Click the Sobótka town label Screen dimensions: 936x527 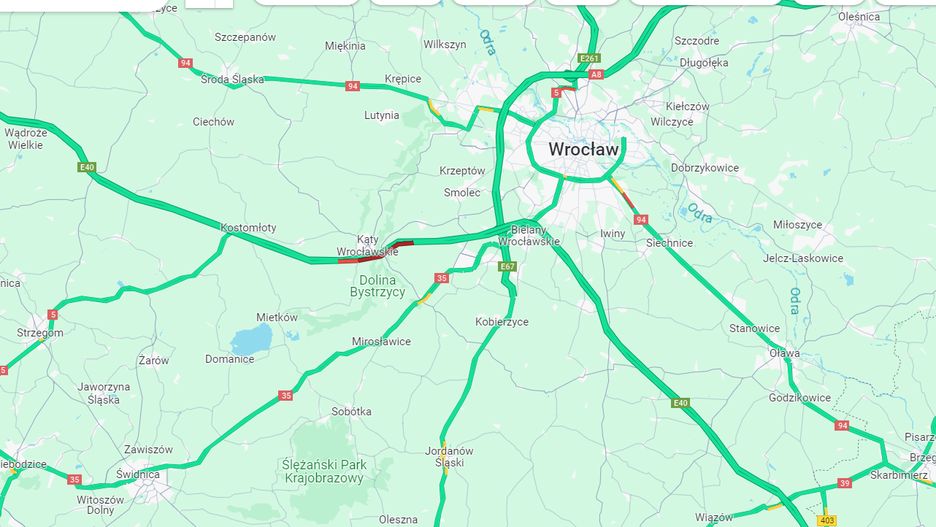(352, 411)
